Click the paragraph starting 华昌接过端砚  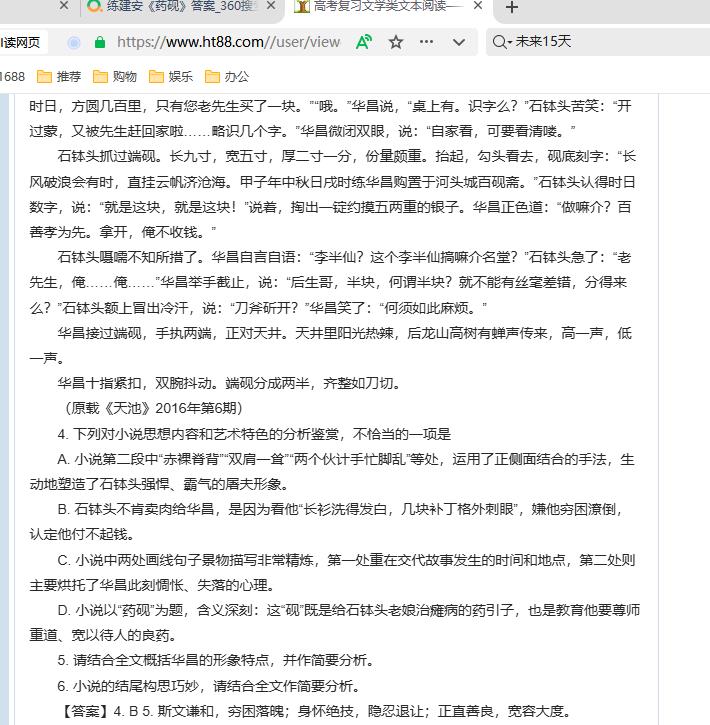pos(331,345)
